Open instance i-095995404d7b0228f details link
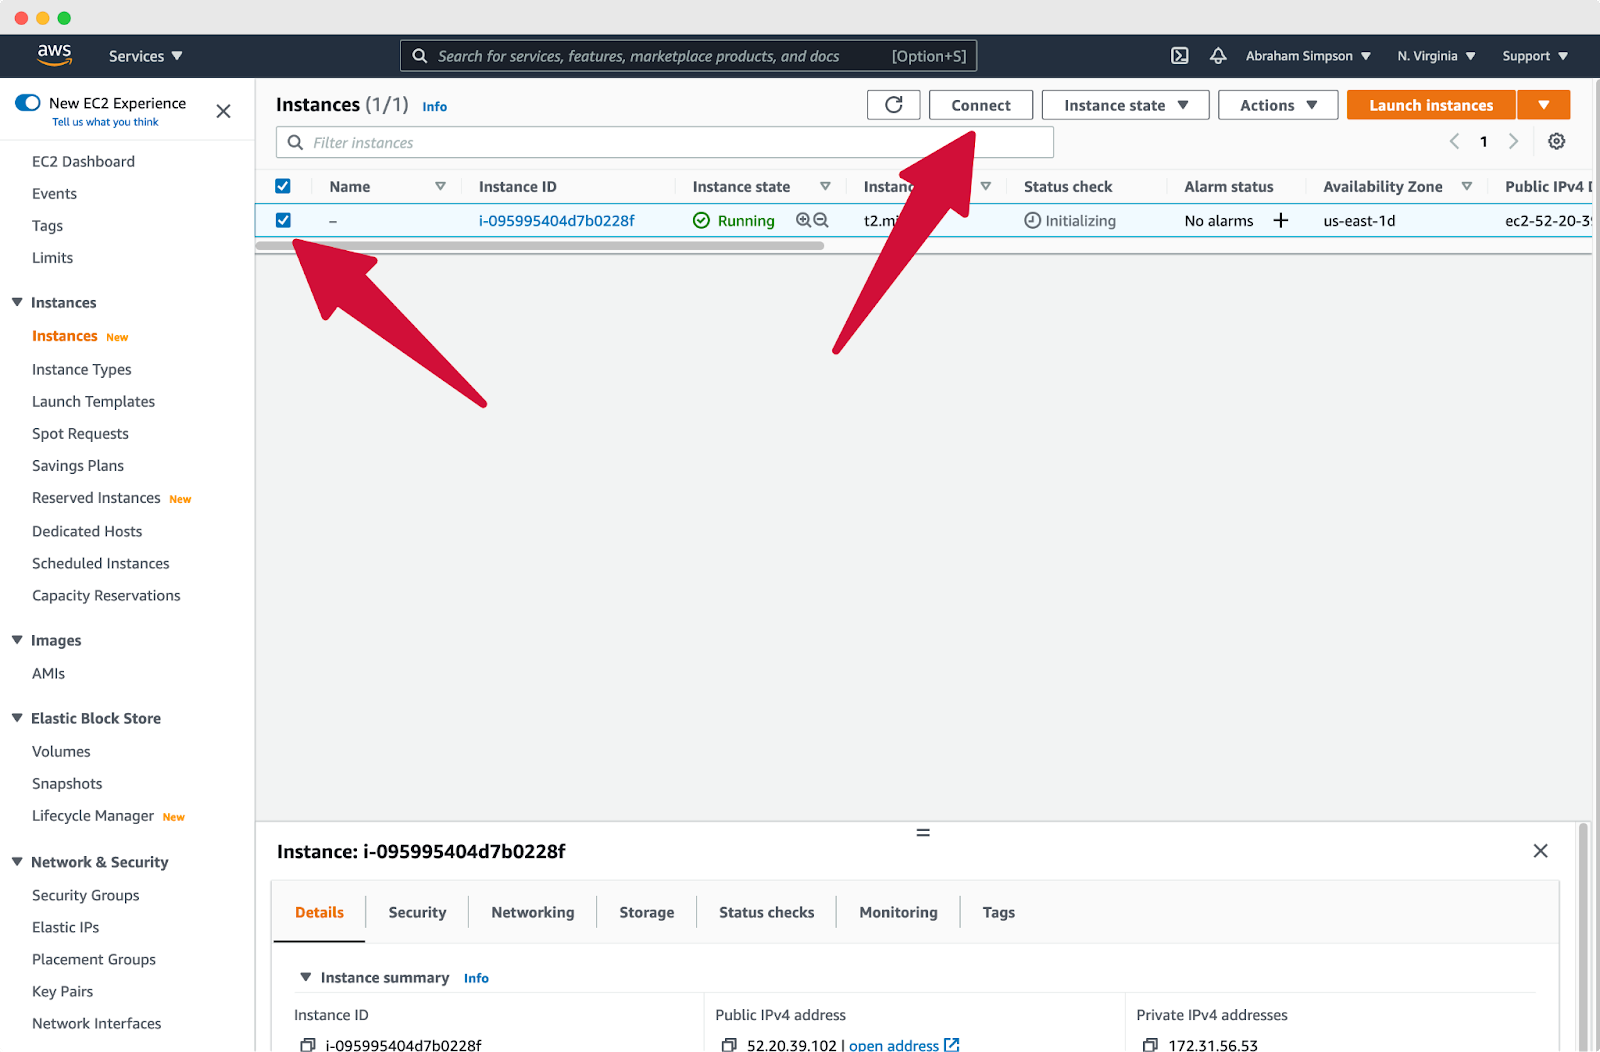The image size is (1600, 1052). click(556, 220)
